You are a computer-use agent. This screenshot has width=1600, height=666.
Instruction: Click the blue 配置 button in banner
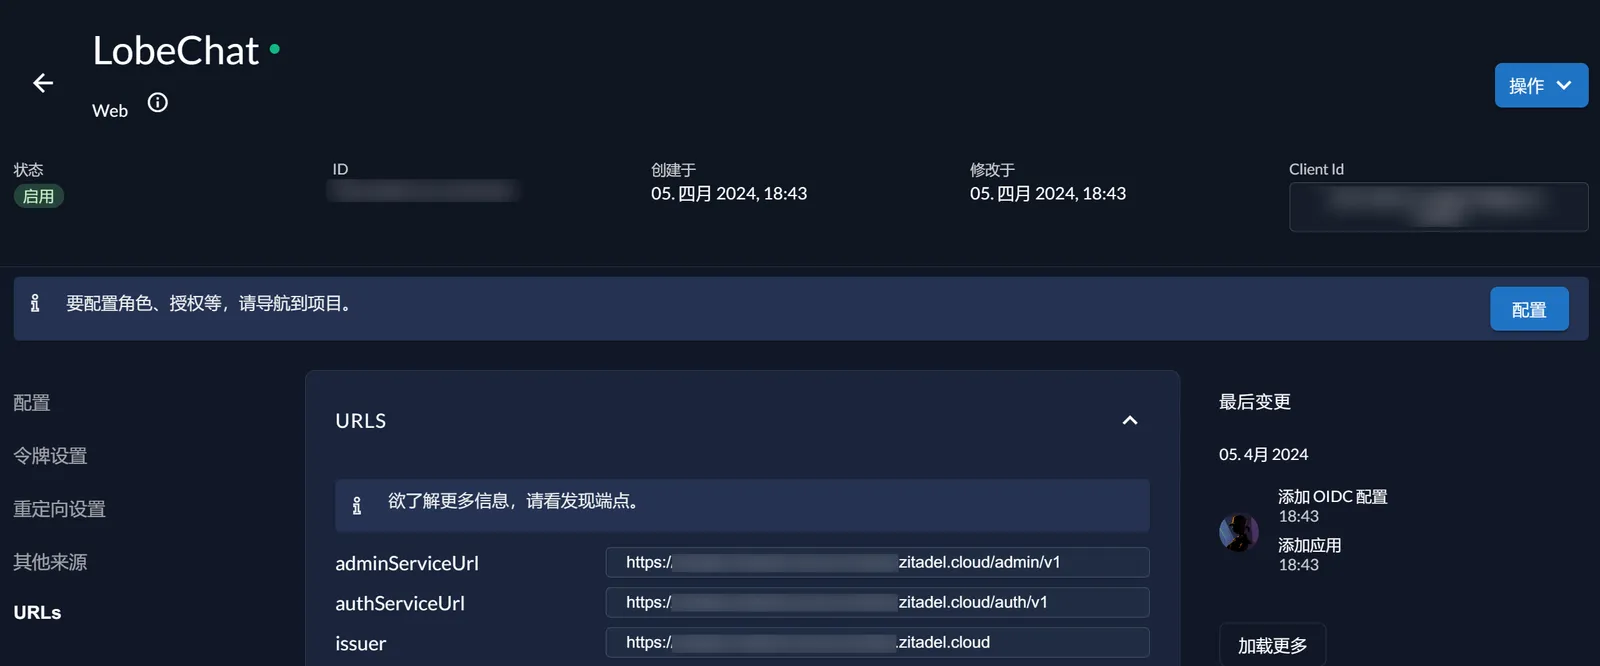[1528, 310]
